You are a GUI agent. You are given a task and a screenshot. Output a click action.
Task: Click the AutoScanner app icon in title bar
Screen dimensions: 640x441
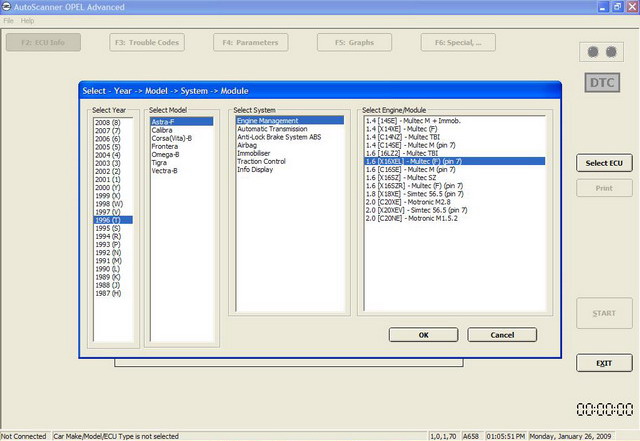[x=7, y=7]
